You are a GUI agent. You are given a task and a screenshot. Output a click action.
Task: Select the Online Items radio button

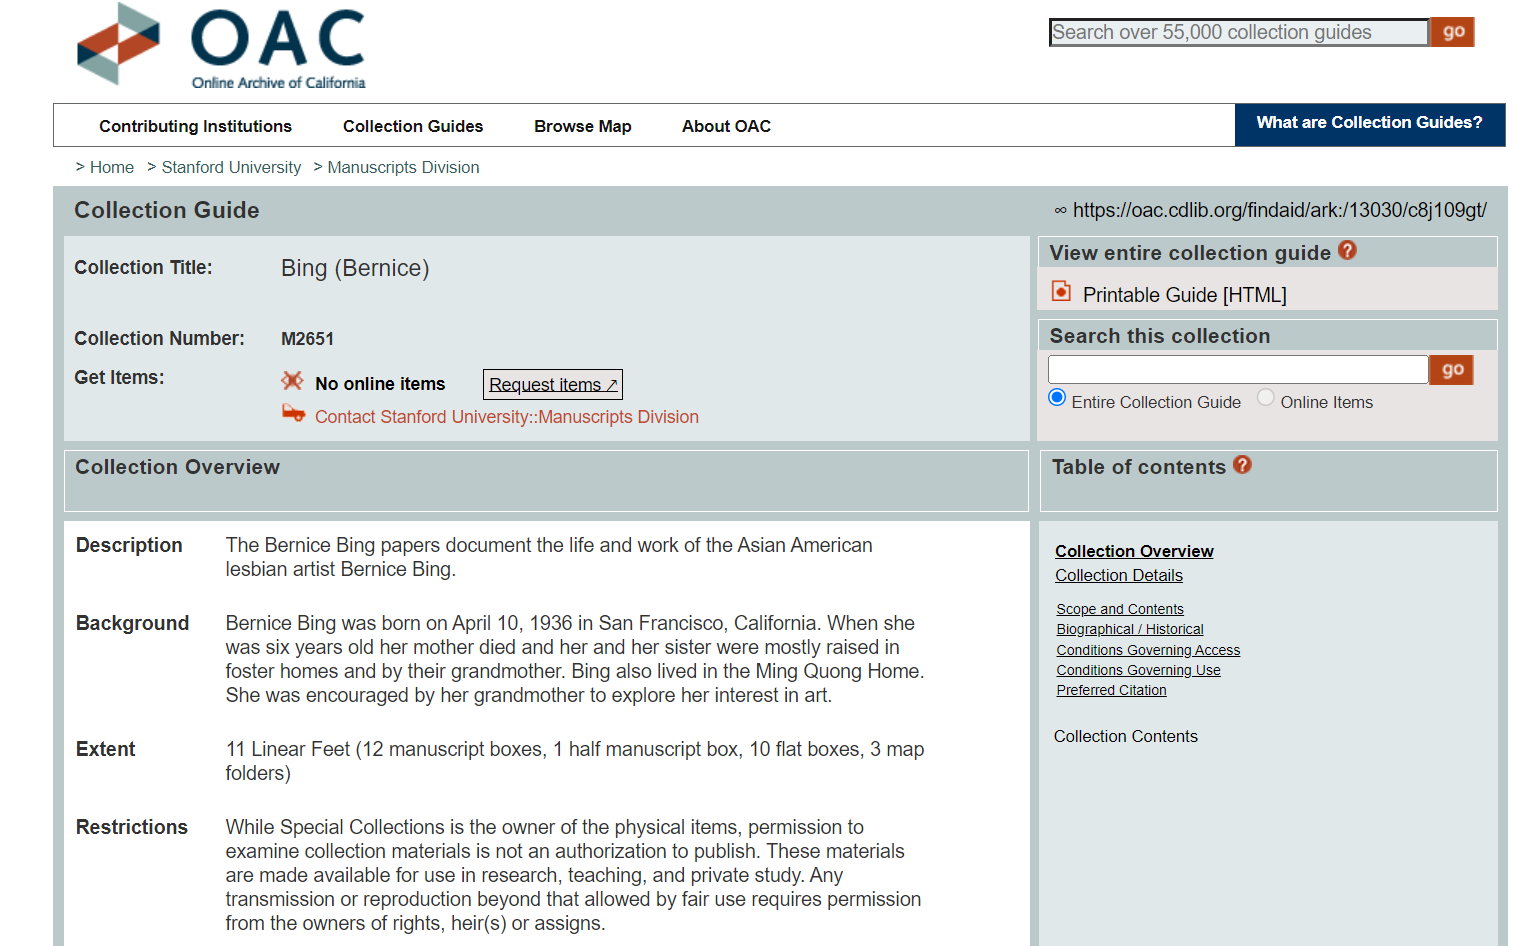pyautogui.click(x=1266, y=398)
